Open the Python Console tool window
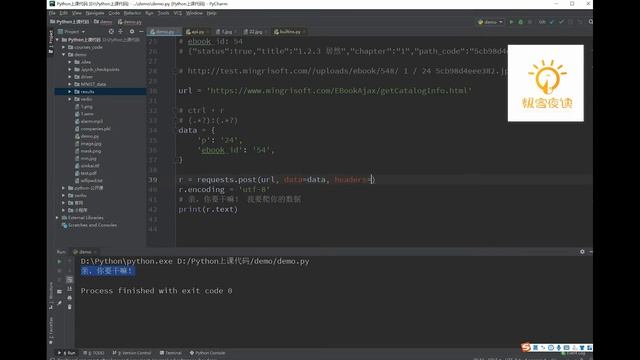Image resolution: width=640 pixels, height=360 pixels. [207, 353]
